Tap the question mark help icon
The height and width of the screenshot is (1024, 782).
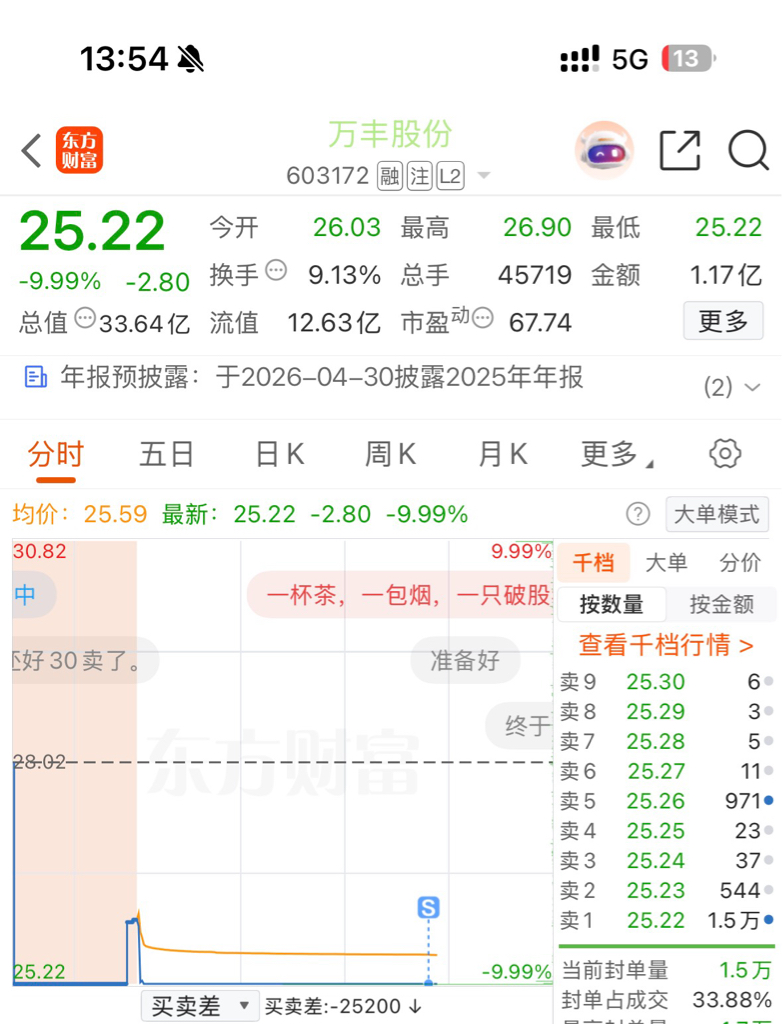[638, 515]
